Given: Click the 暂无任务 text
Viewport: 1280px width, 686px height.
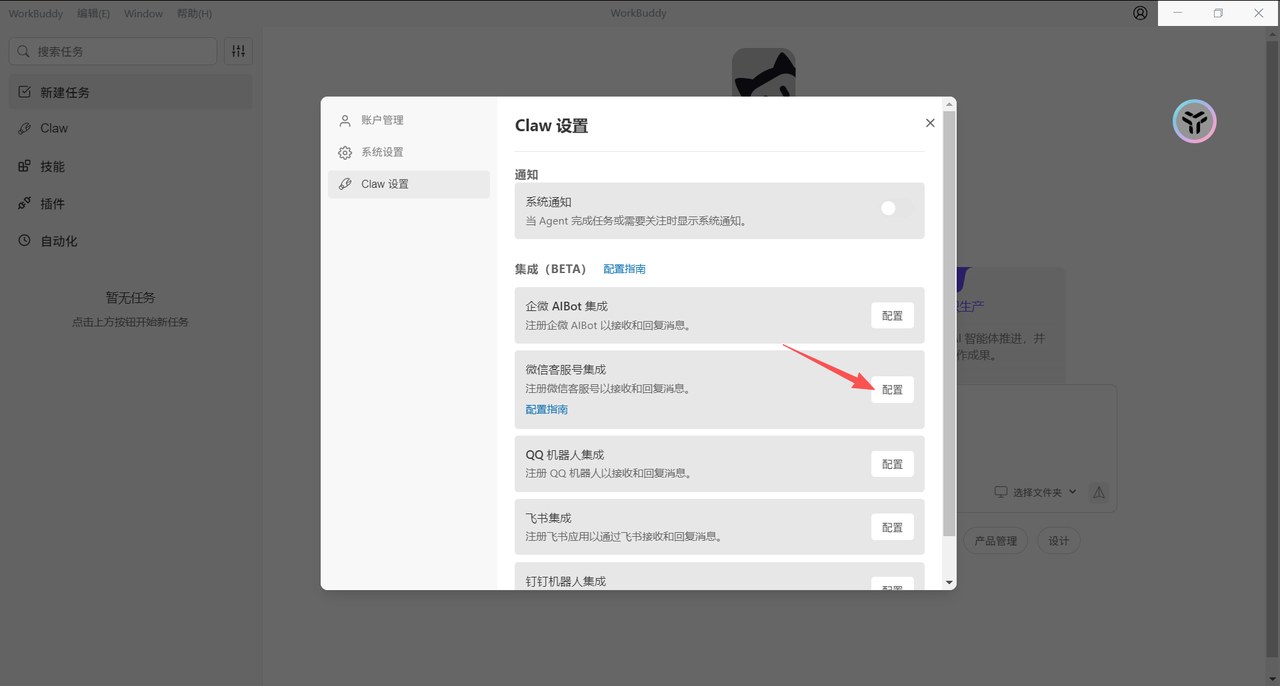Looking at the screenshot, I should 130,298.
